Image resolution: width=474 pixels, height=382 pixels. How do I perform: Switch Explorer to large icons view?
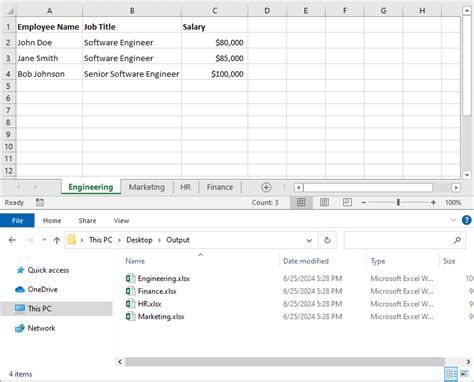[x=465, y=374]
